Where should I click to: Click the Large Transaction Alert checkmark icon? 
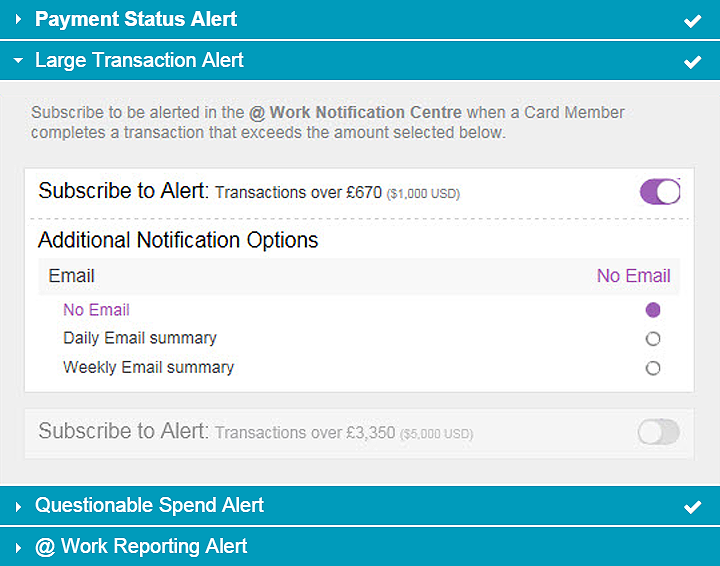[692, 62]
